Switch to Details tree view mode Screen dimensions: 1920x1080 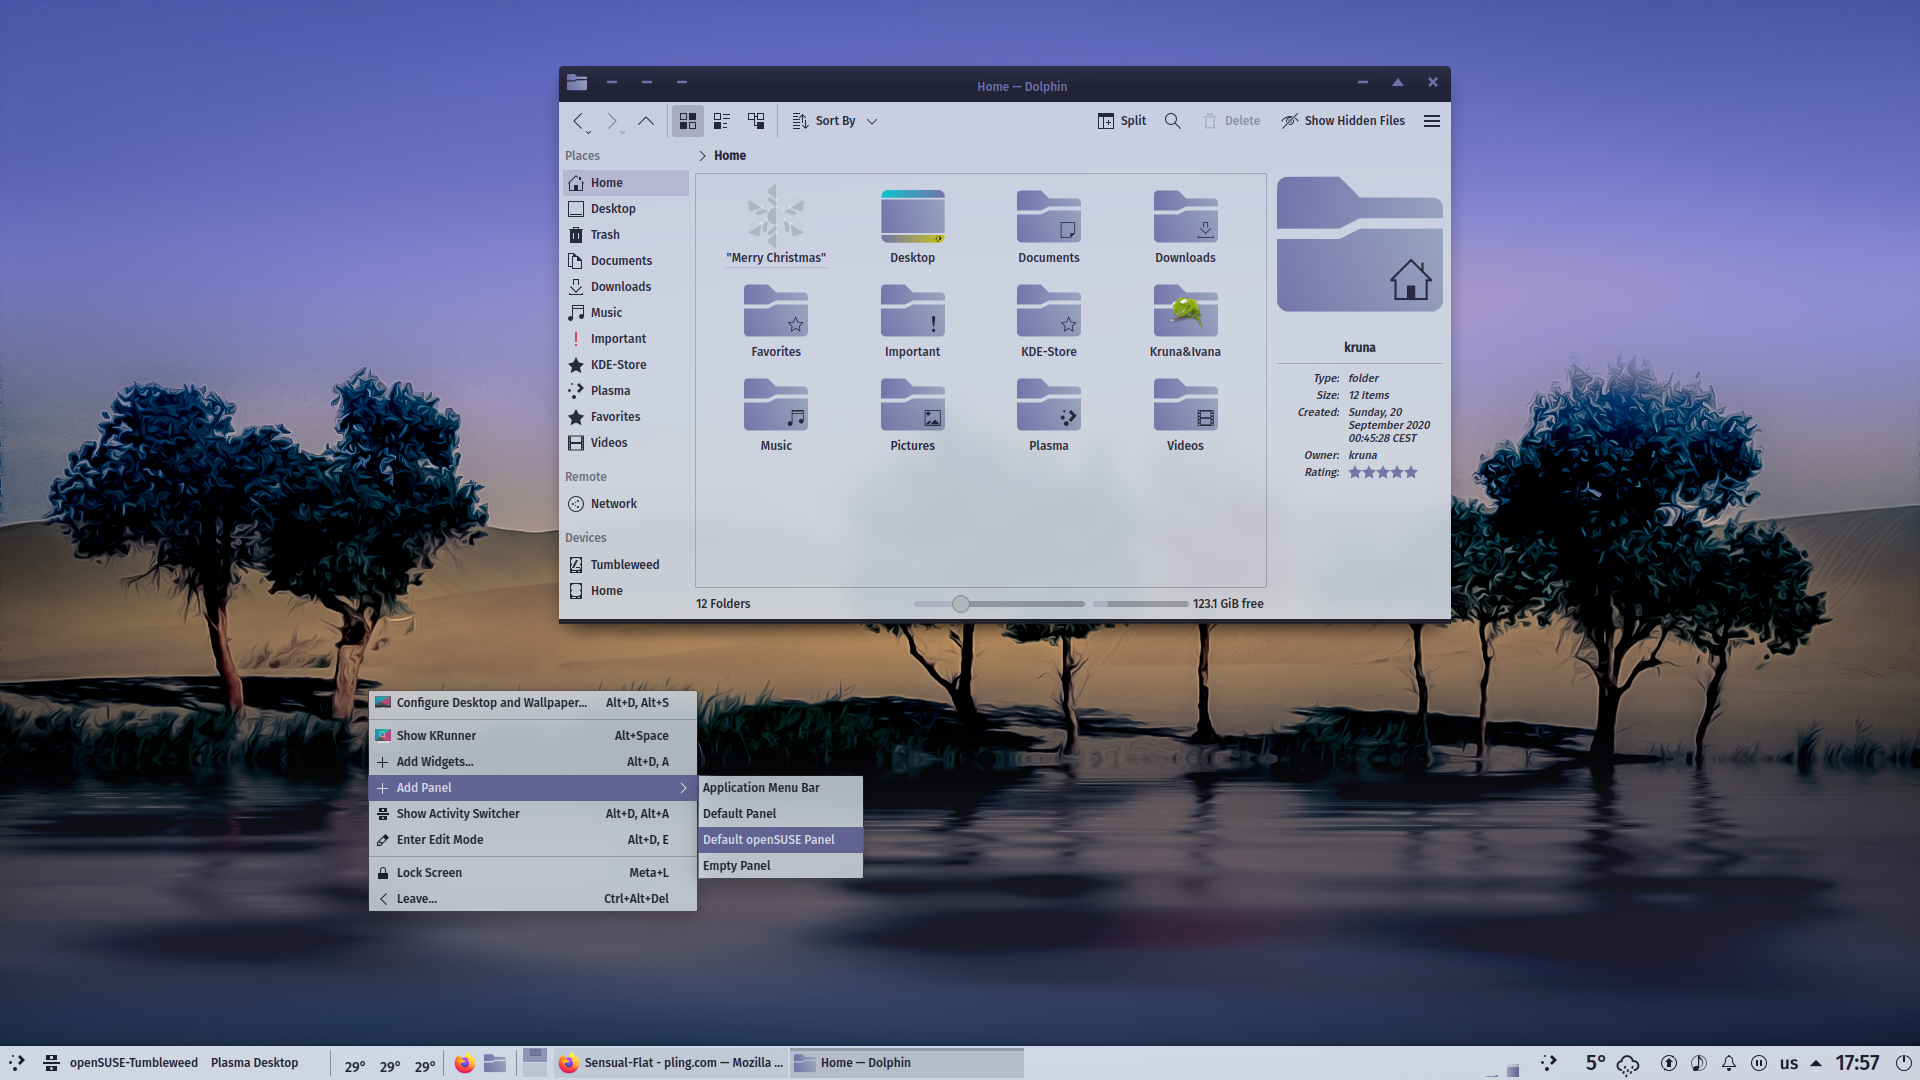point(756,121)
